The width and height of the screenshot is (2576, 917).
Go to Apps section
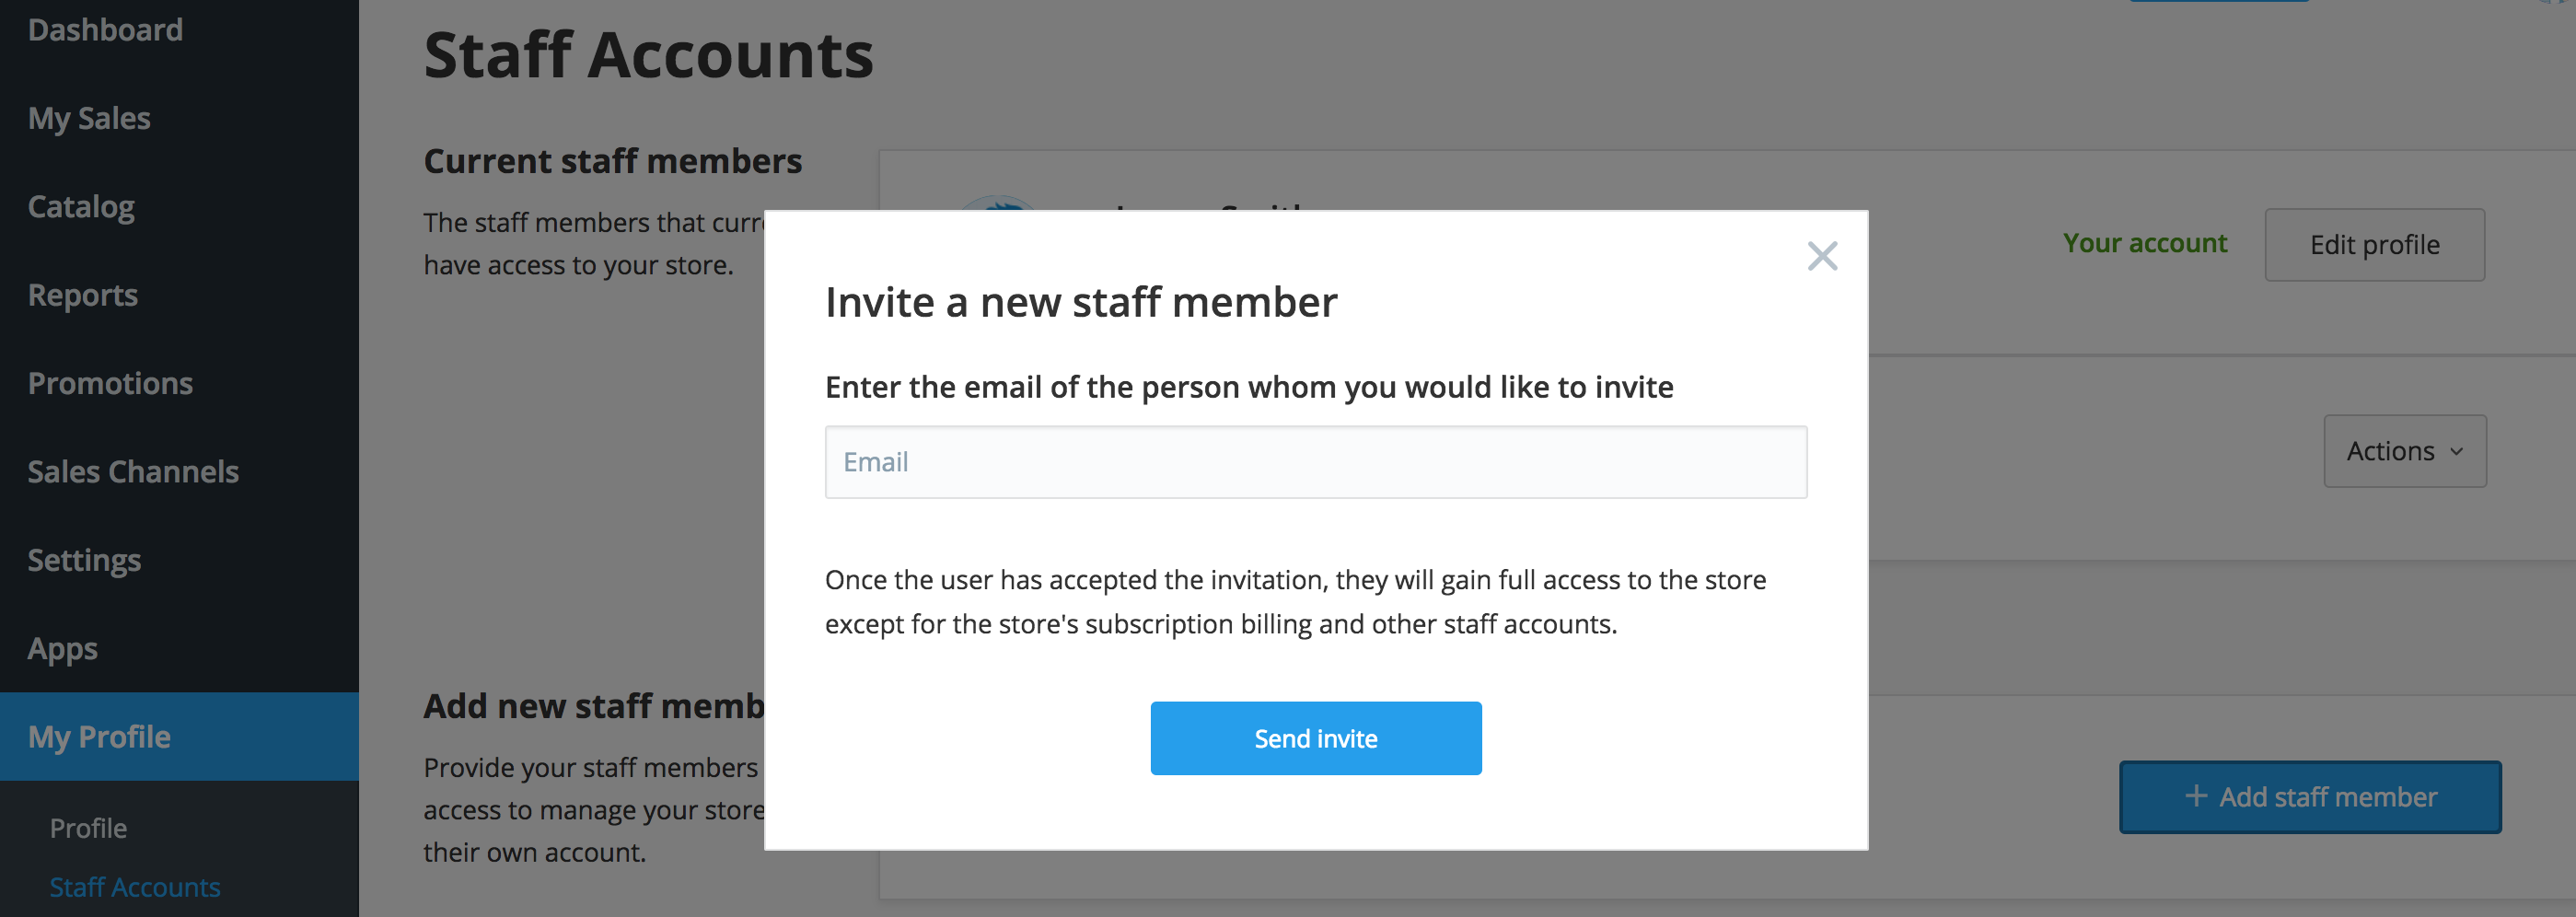pos(62,649)
